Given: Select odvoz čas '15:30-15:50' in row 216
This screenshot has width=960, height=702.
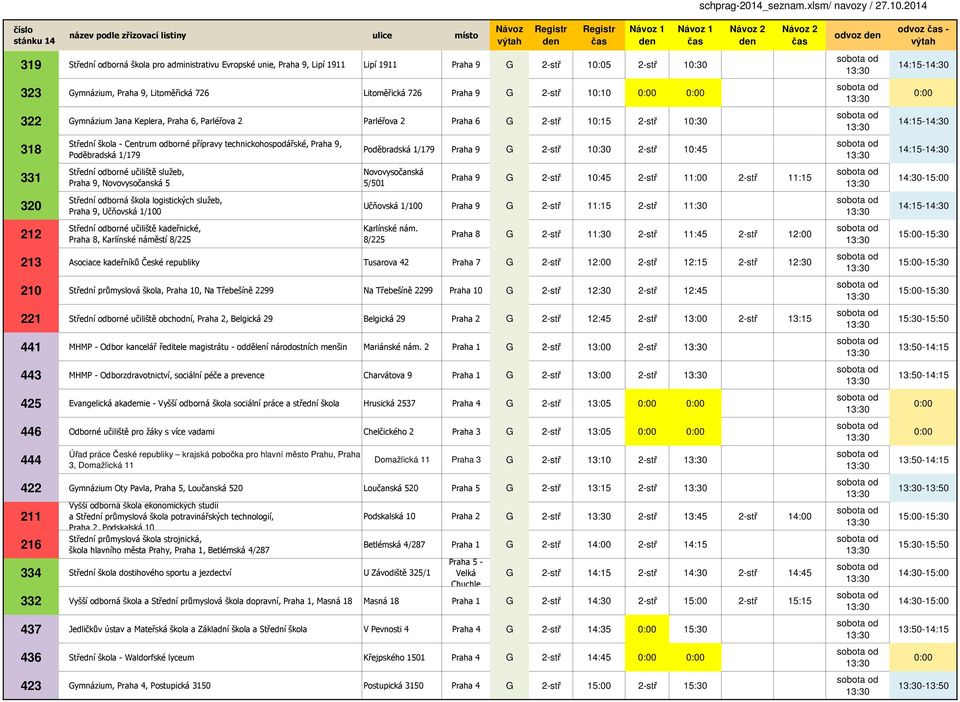Looking at the screenshot, I should [x=923, y=544].
